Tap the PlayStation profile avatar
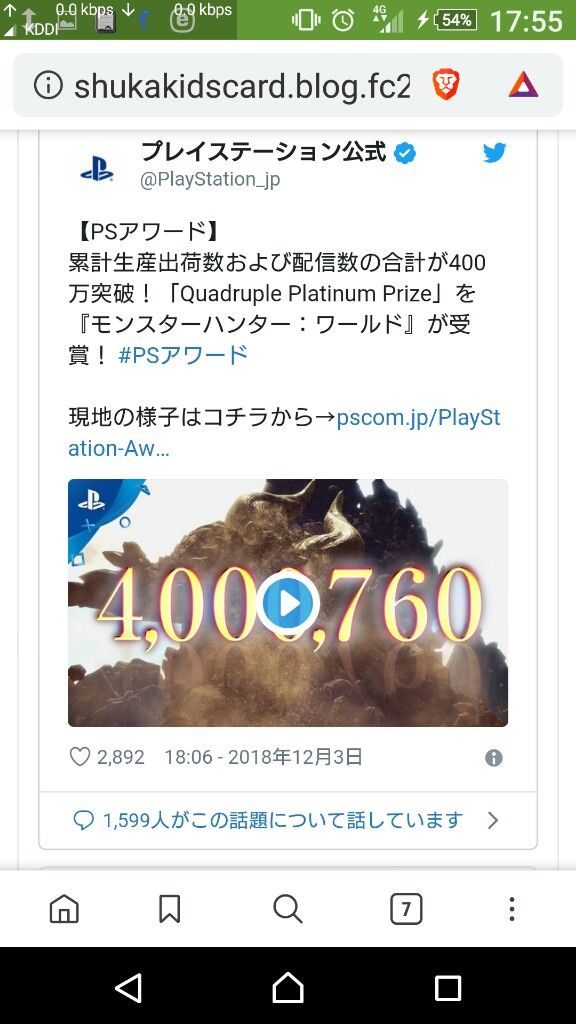This screenshot has width=576, height=1024. (97, 168)
